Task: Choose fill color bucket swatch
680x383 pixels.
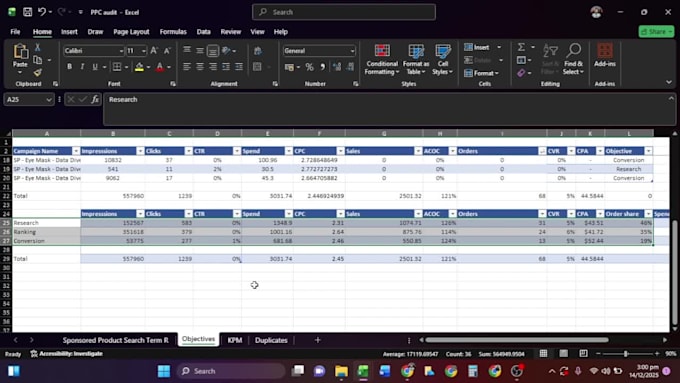Action: pyautogui.click(x=139, y=67)
